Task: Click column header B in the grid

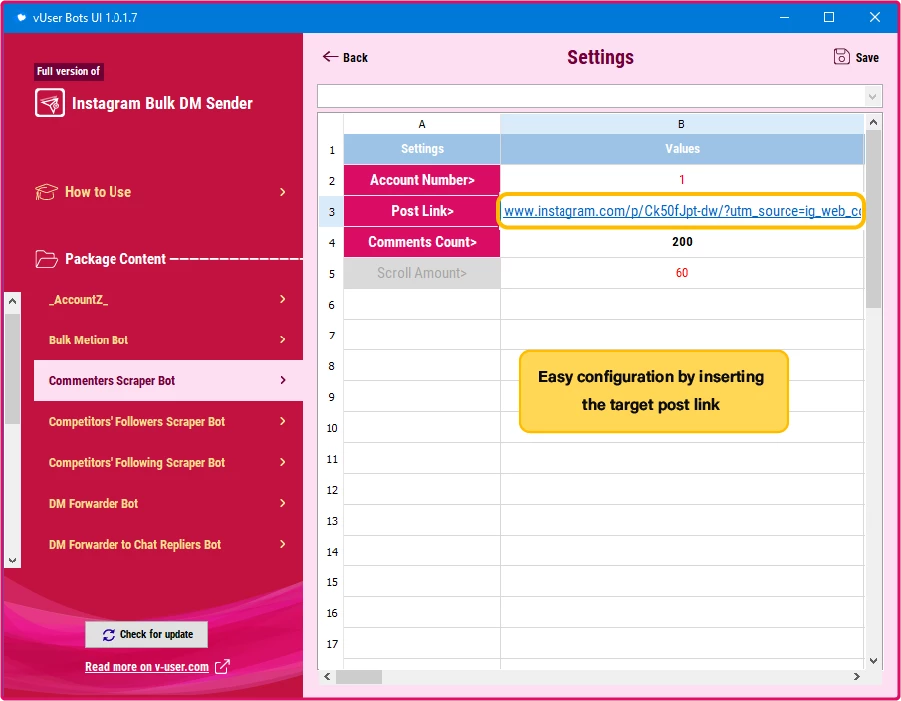Action: point(681,124)
